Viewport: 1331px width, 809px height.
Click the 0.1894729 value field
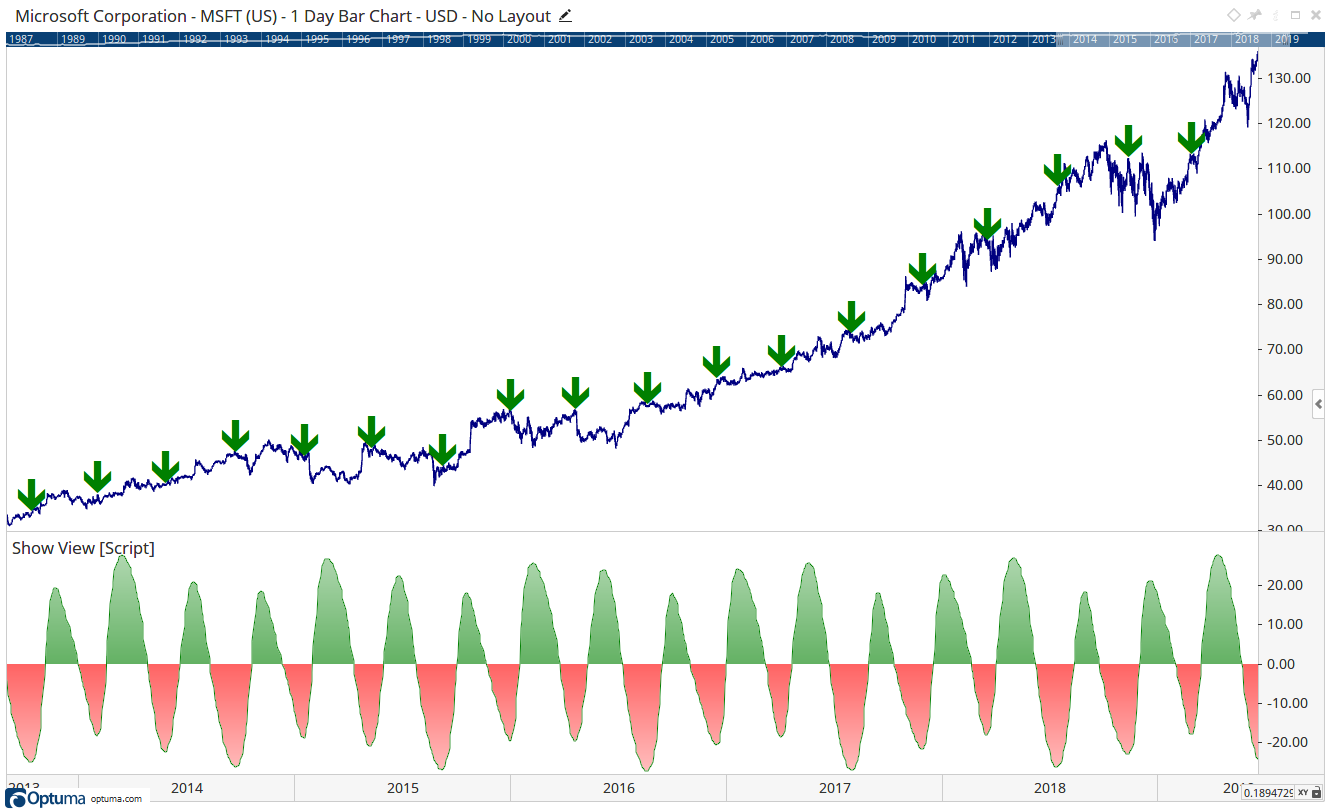pos(1268,793)
